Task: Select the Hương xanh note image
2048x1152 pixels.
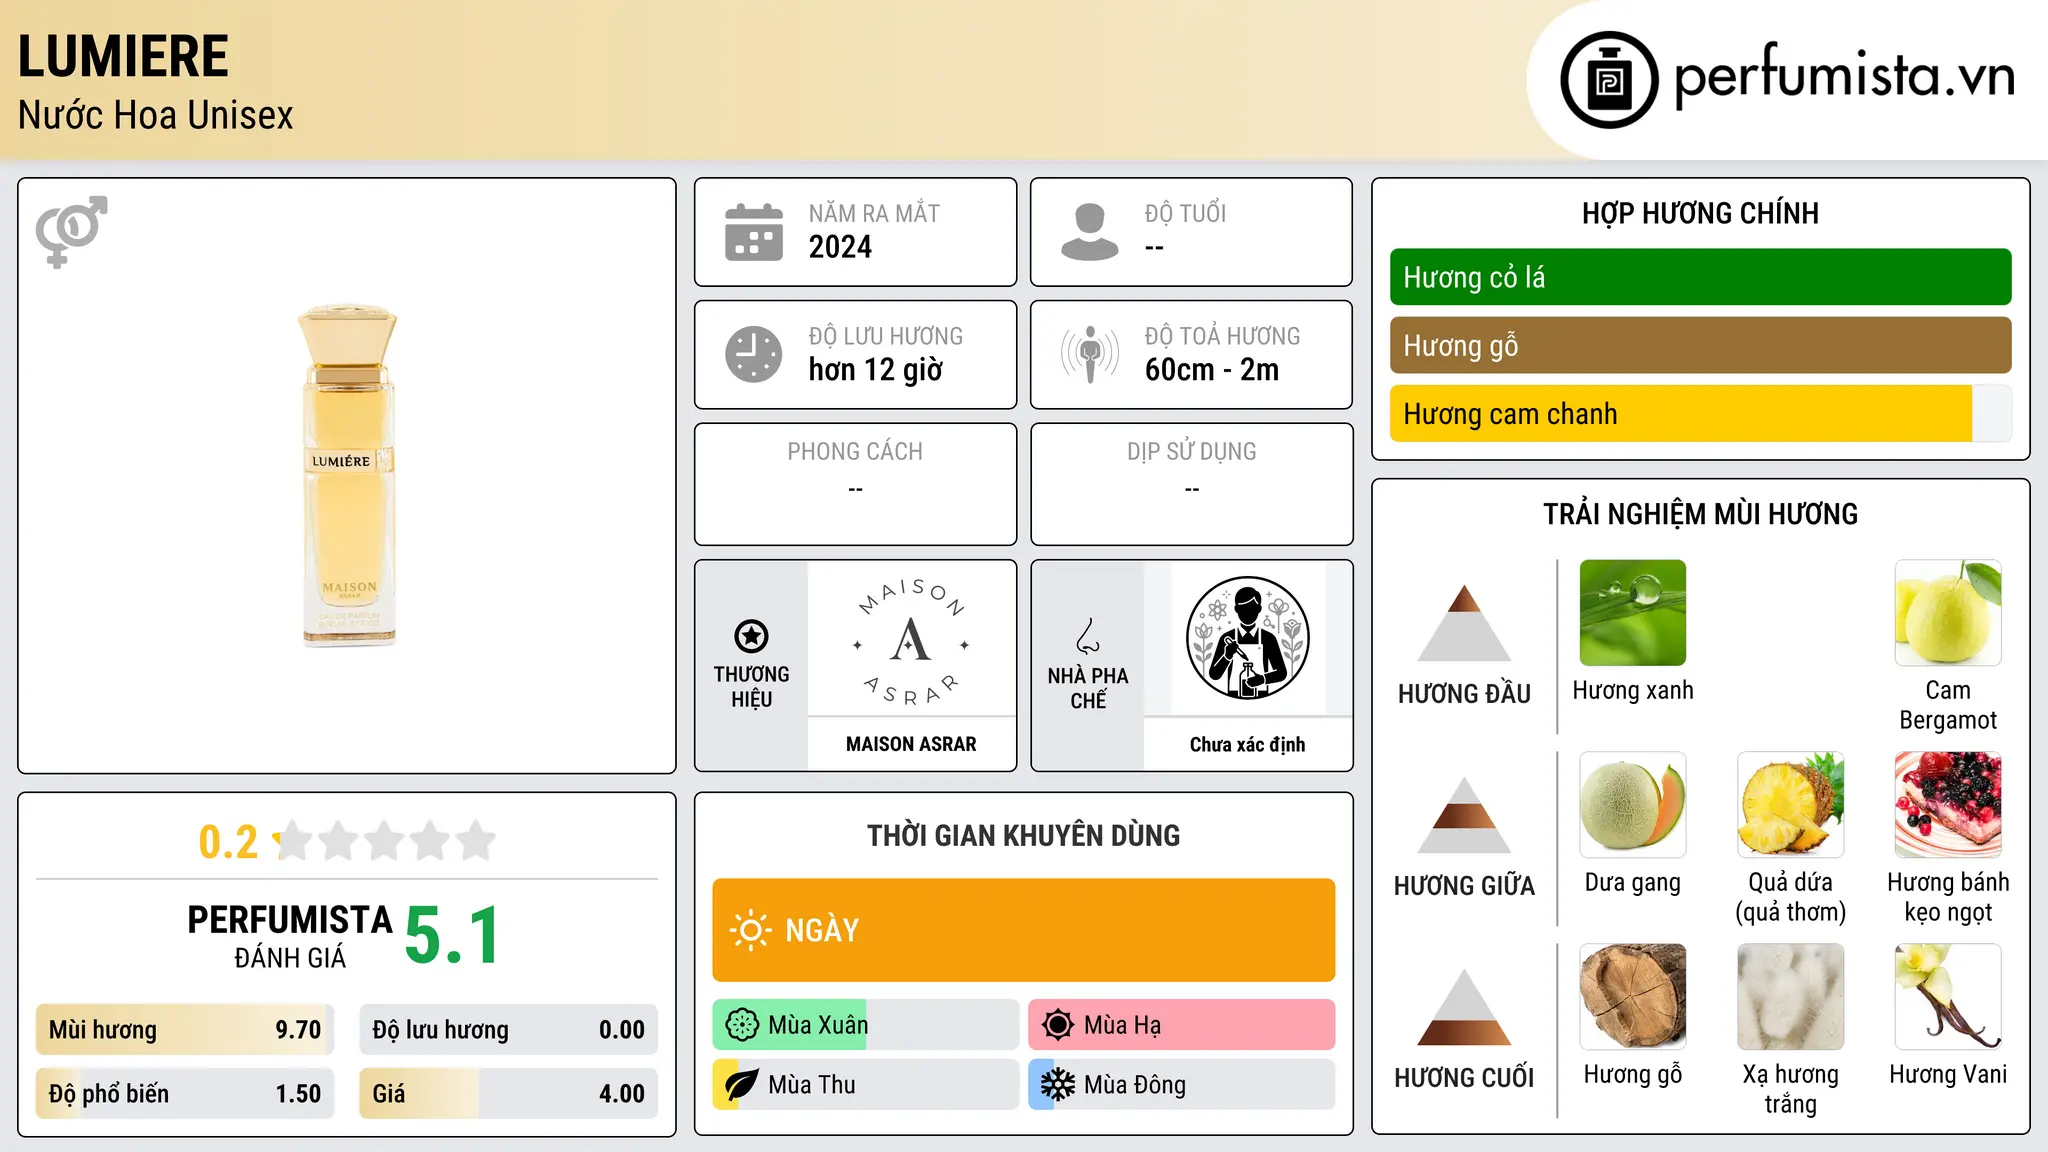Action: [1633, 613]
